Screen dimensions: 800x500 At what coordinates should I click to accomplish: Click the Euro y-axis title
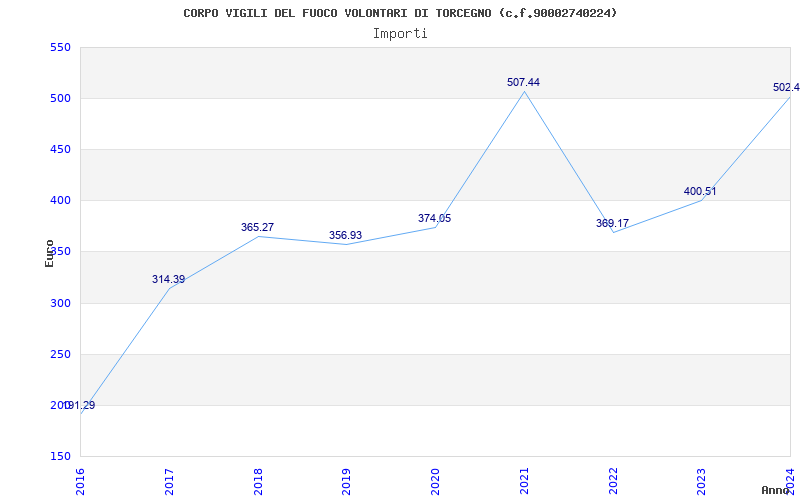(x=49, y=253)
